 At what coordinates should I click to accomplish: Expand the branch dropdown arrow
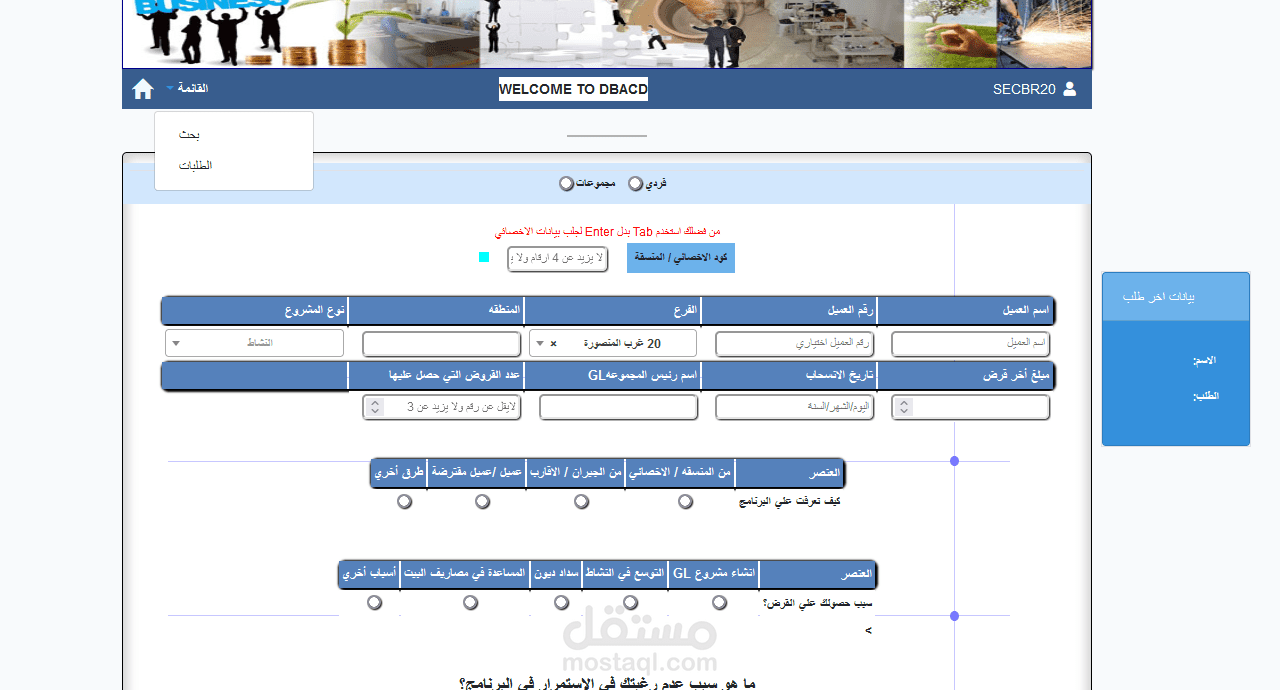pos(540,344)
